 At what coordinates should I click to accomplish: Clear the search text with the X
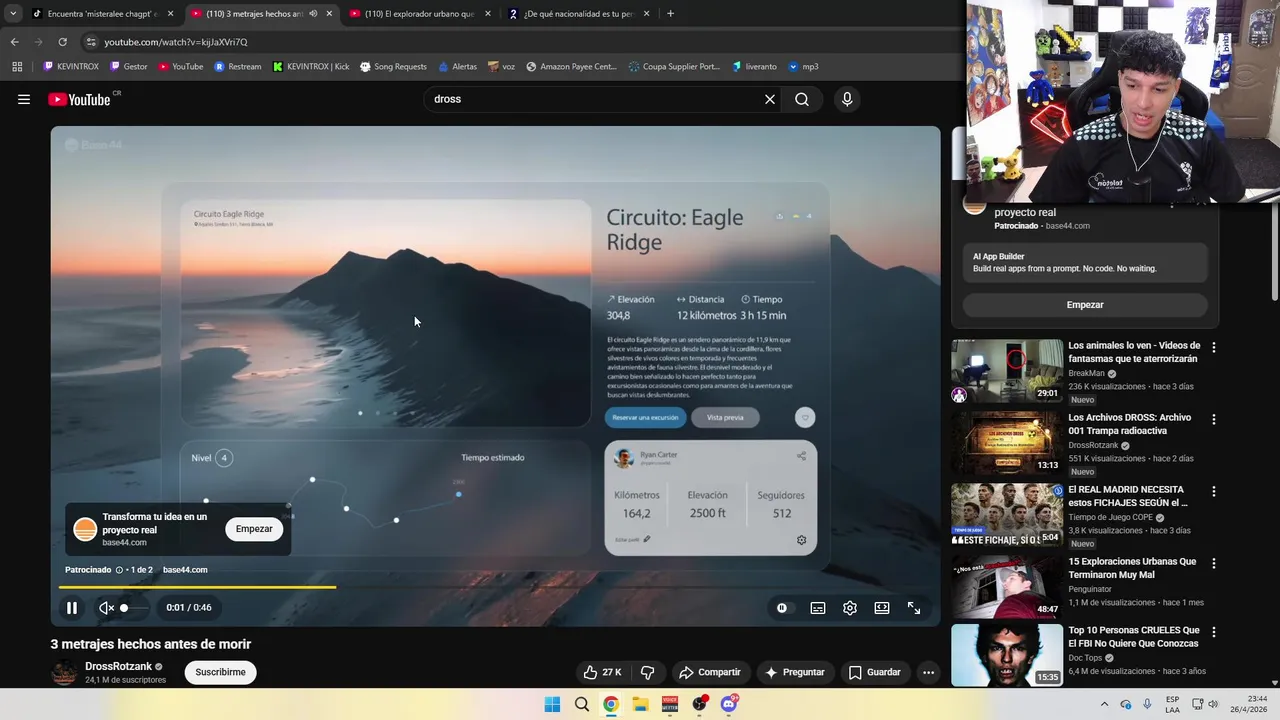(x=770, y=99)
